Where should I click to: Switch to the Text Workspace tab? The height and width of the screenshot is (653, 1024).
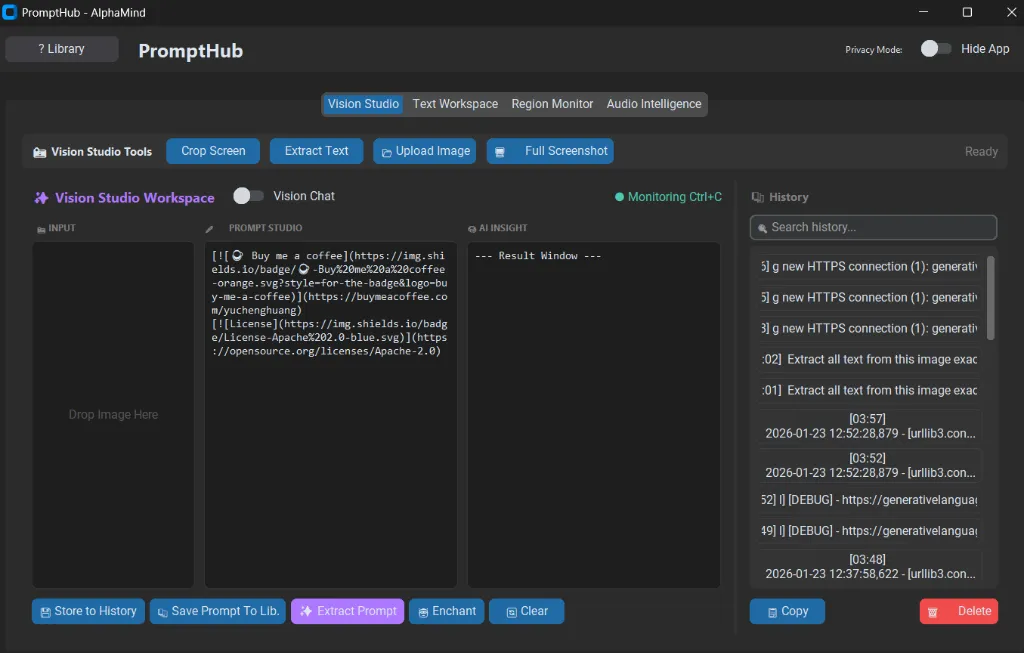pyautogui.click(x=455, y=104)
